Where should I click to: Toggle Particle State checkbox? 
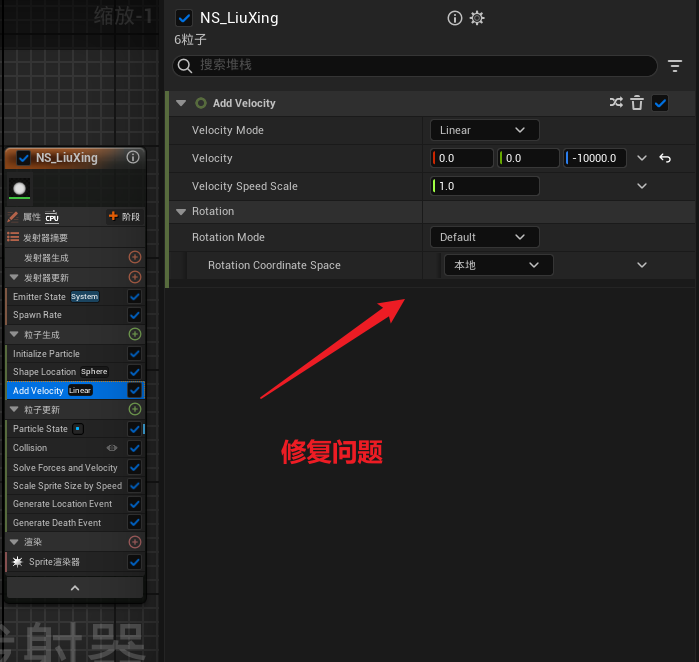coord(135,429)
